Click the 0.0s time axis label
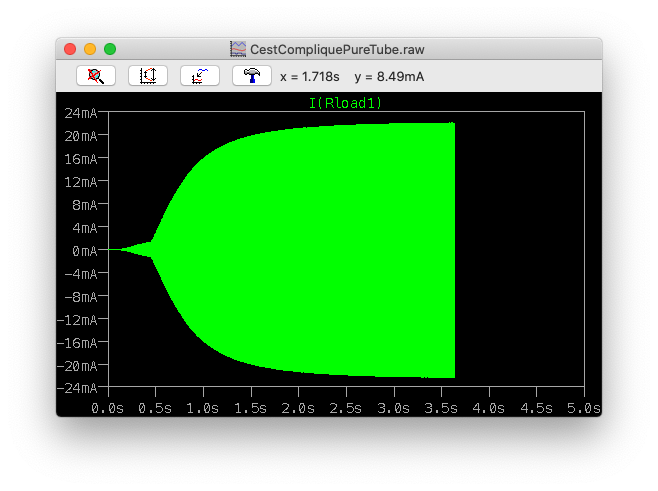 (107, 408)
